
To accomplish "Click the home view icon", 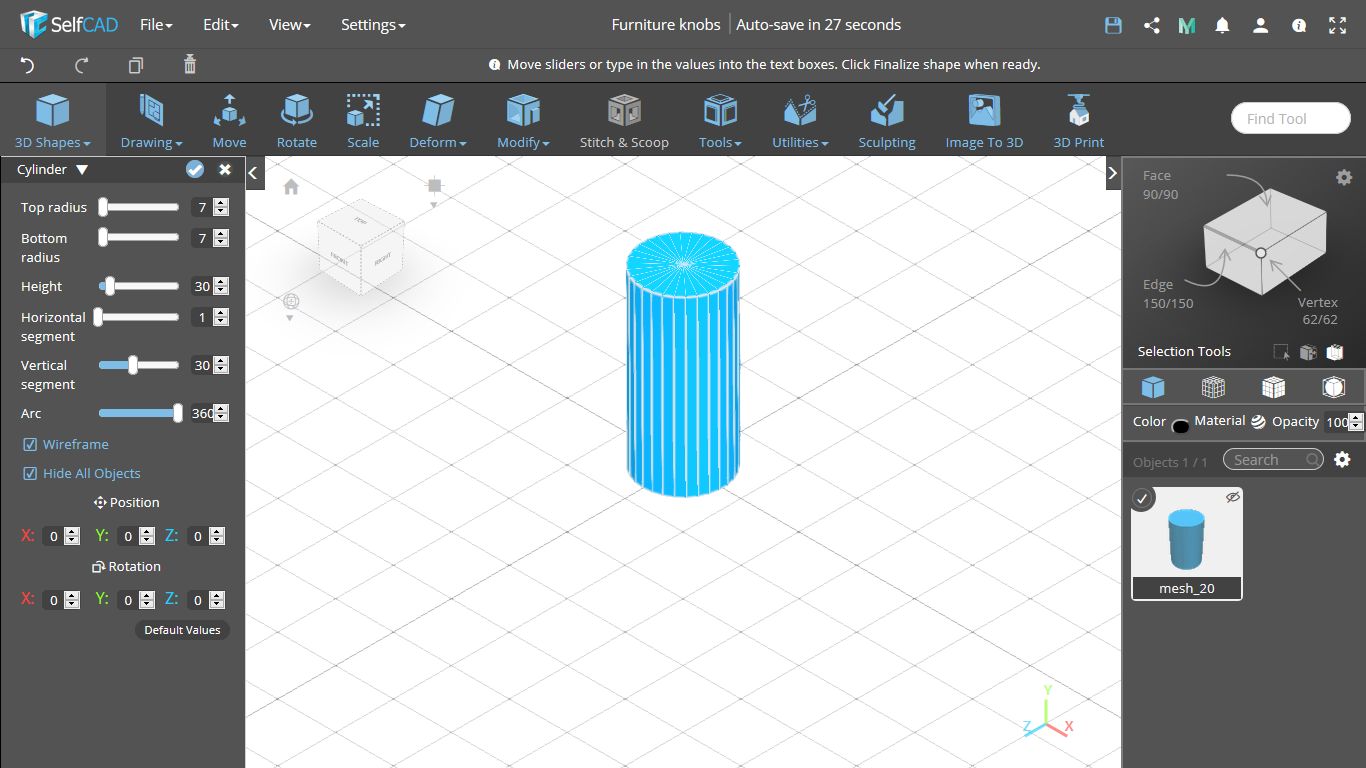I will [x=291, y=187].
